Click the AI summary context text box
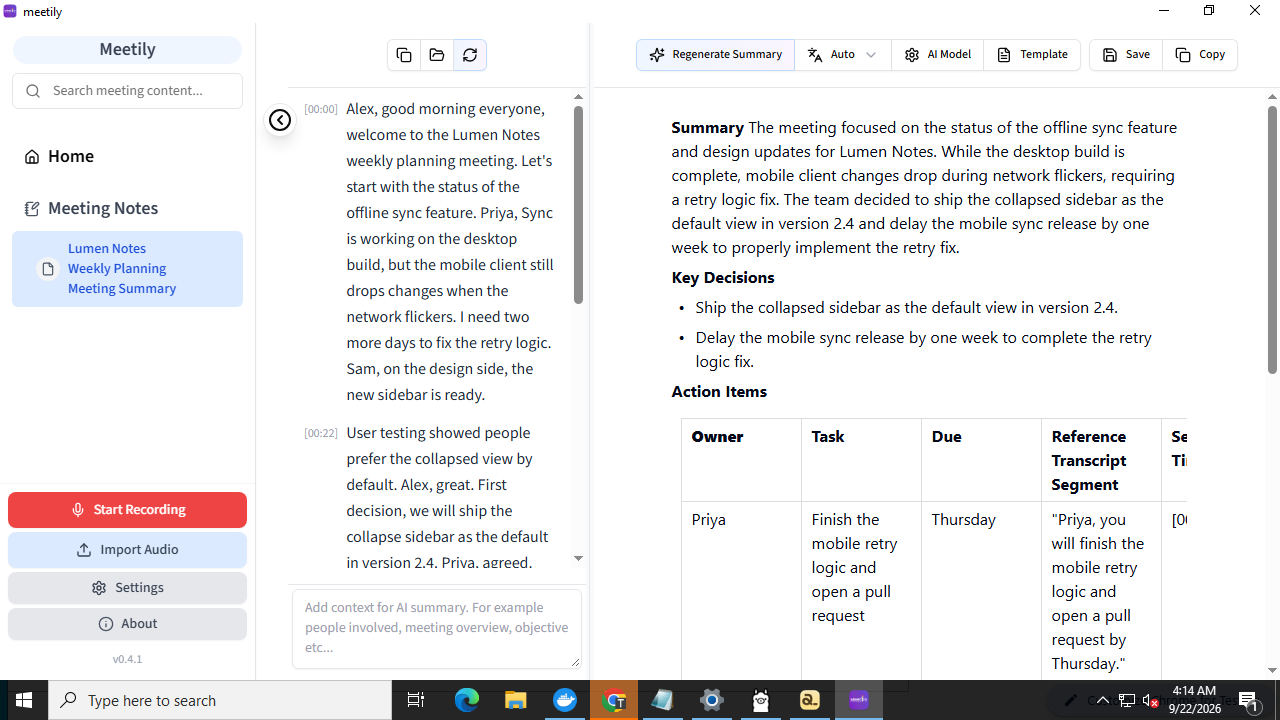 (x=436, y=629)
